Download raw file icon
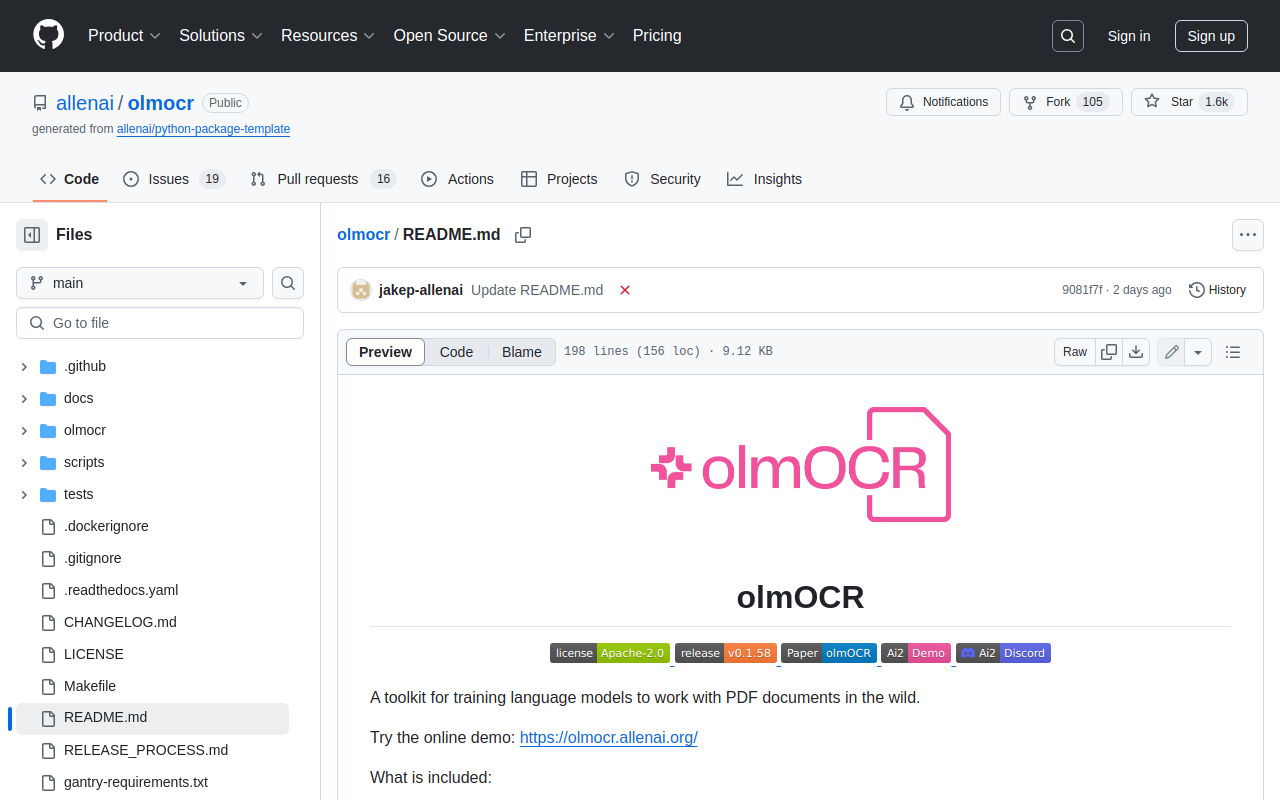 [x=1135, y=352]
